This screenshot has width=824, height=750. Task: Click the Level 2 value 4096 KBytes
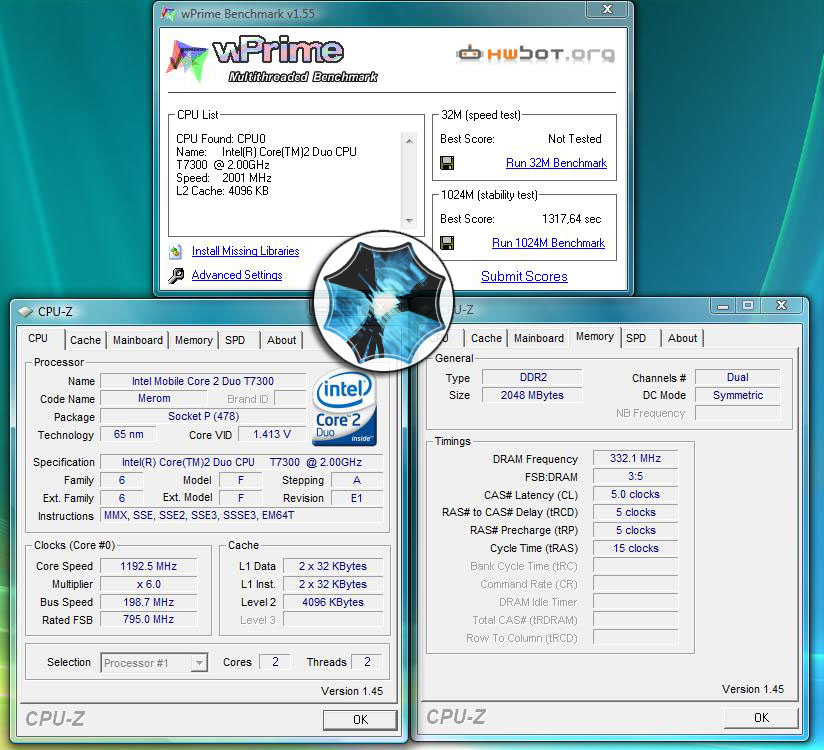[333, 602]
